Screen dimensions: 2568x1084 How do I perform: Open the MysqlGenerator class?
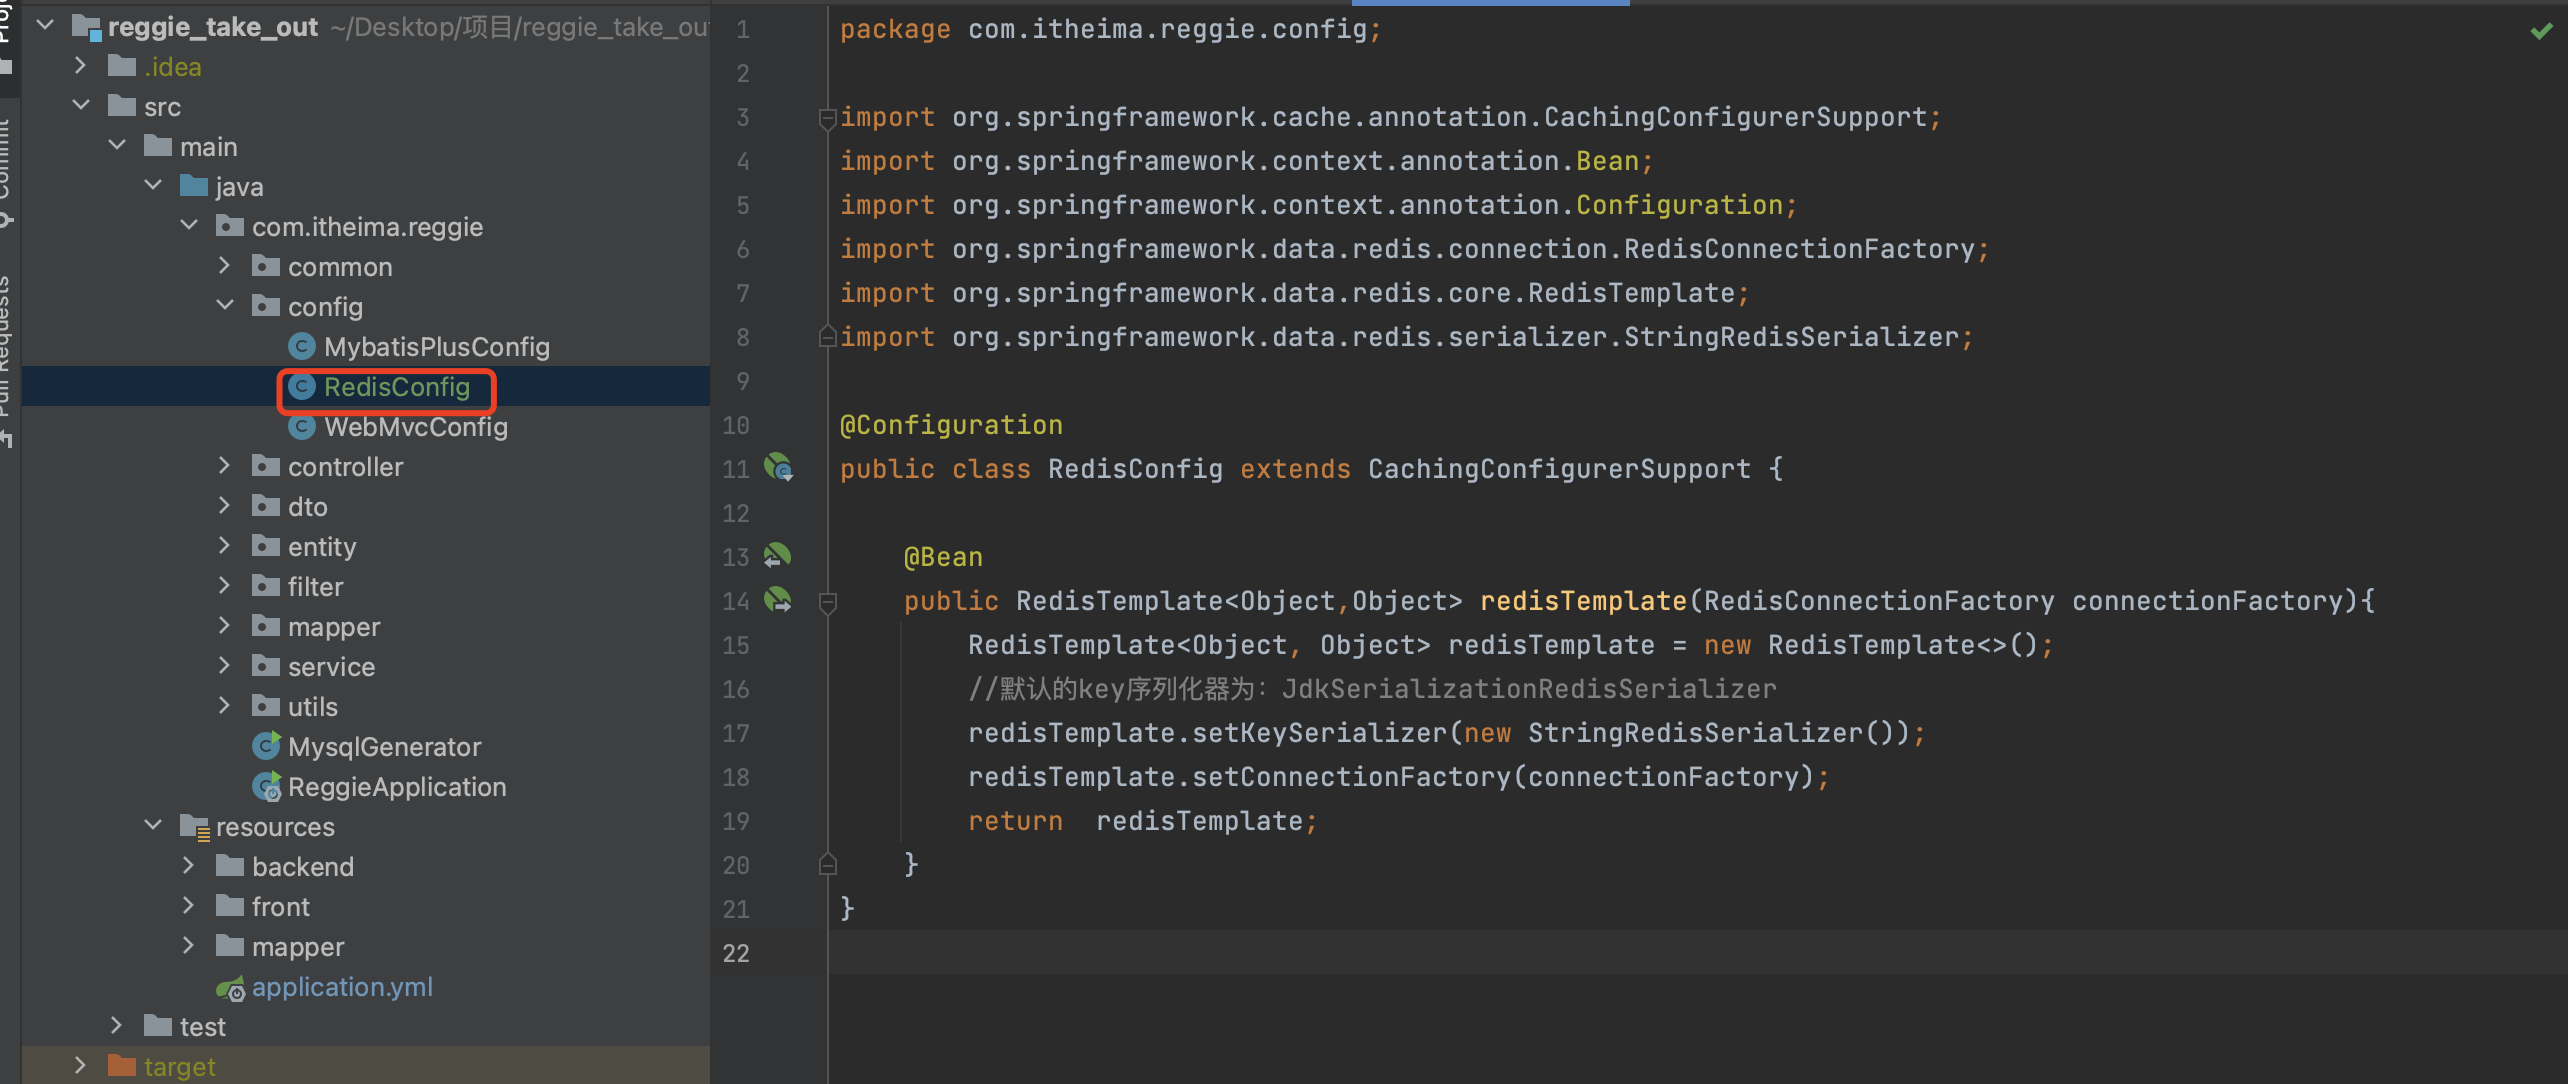[x=384, y=747]
